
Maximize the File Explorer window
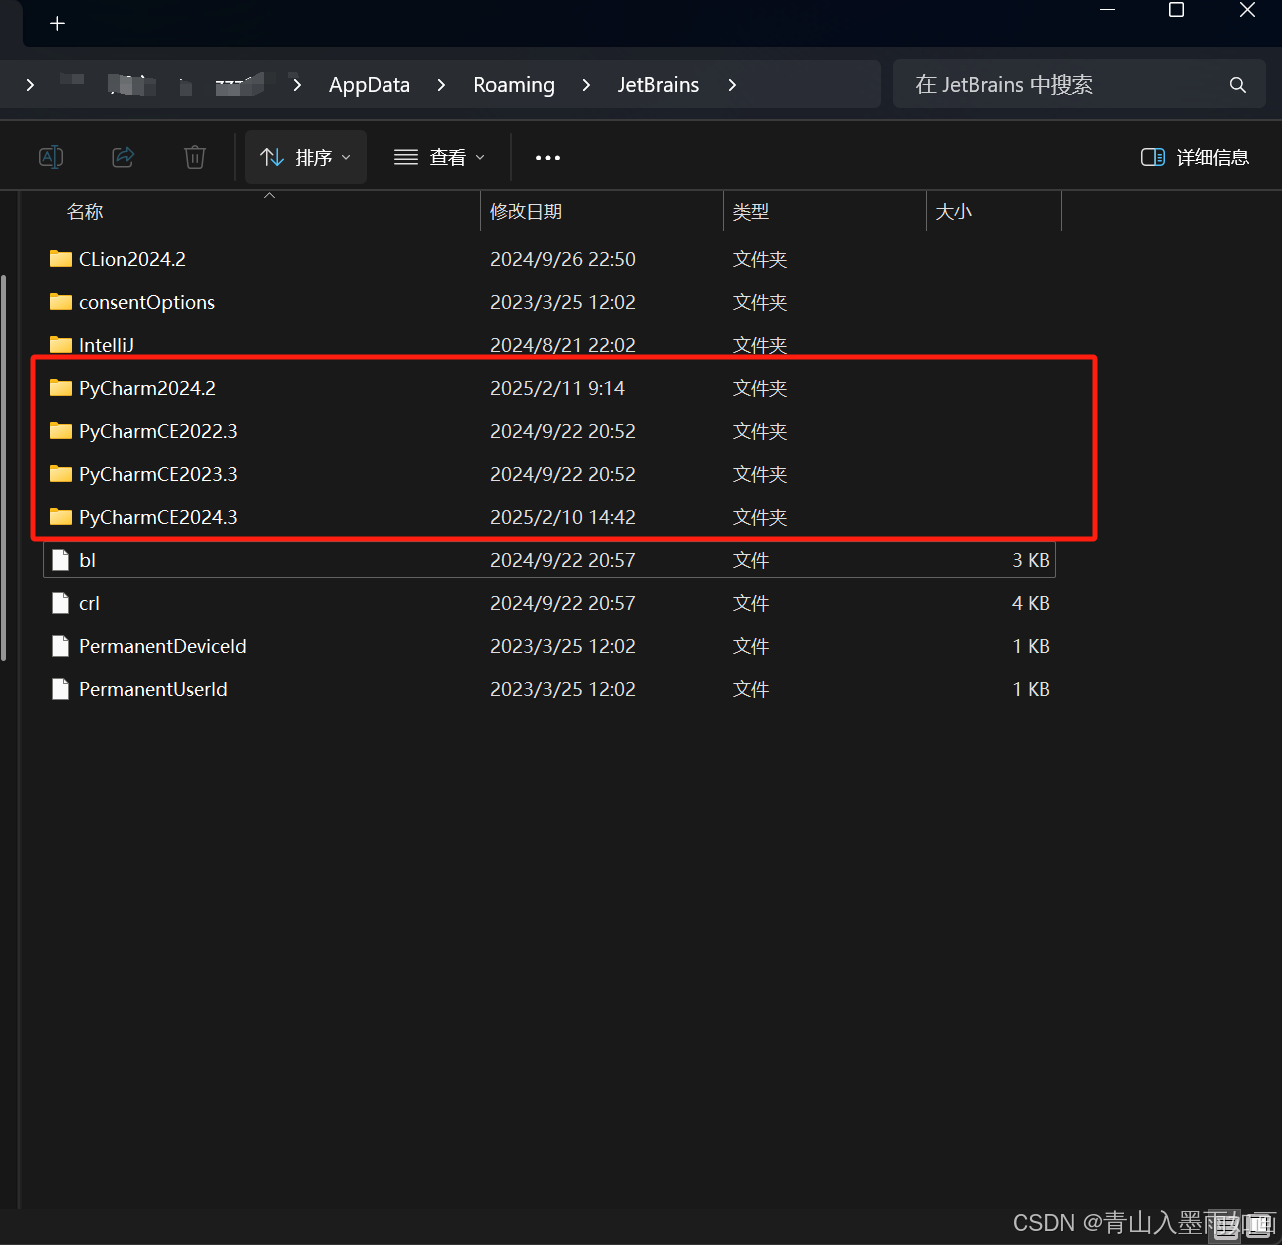click(1177, 10)
